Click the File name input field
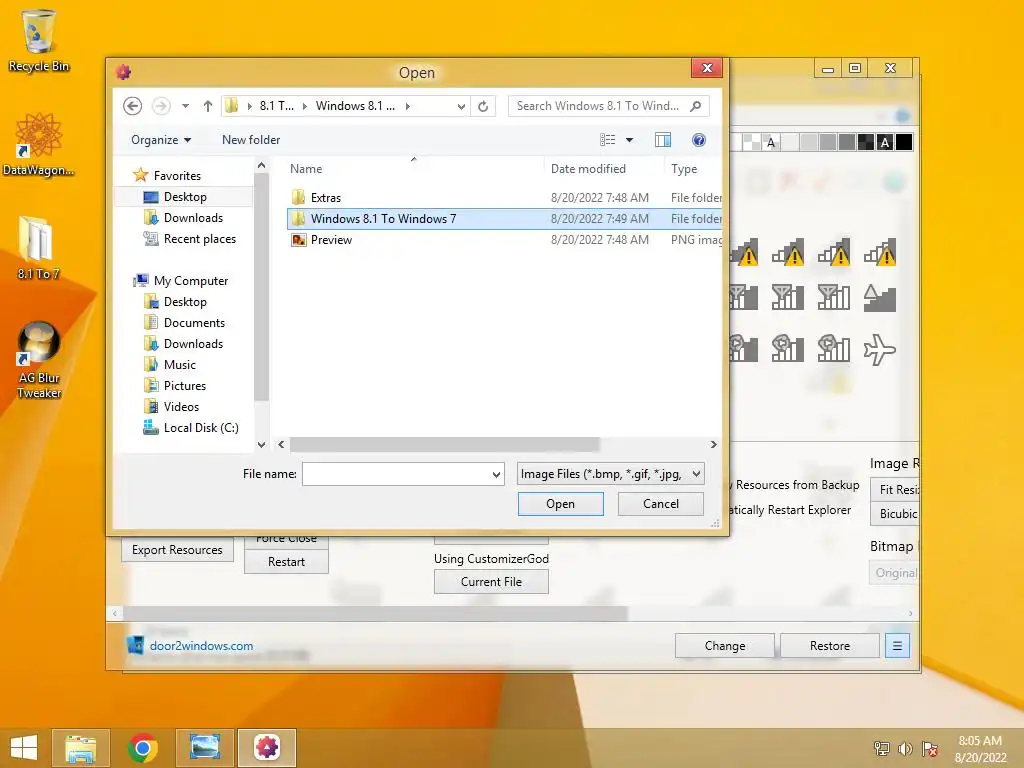This screenshot has height=768, width=1024. (x=402, y=474)
